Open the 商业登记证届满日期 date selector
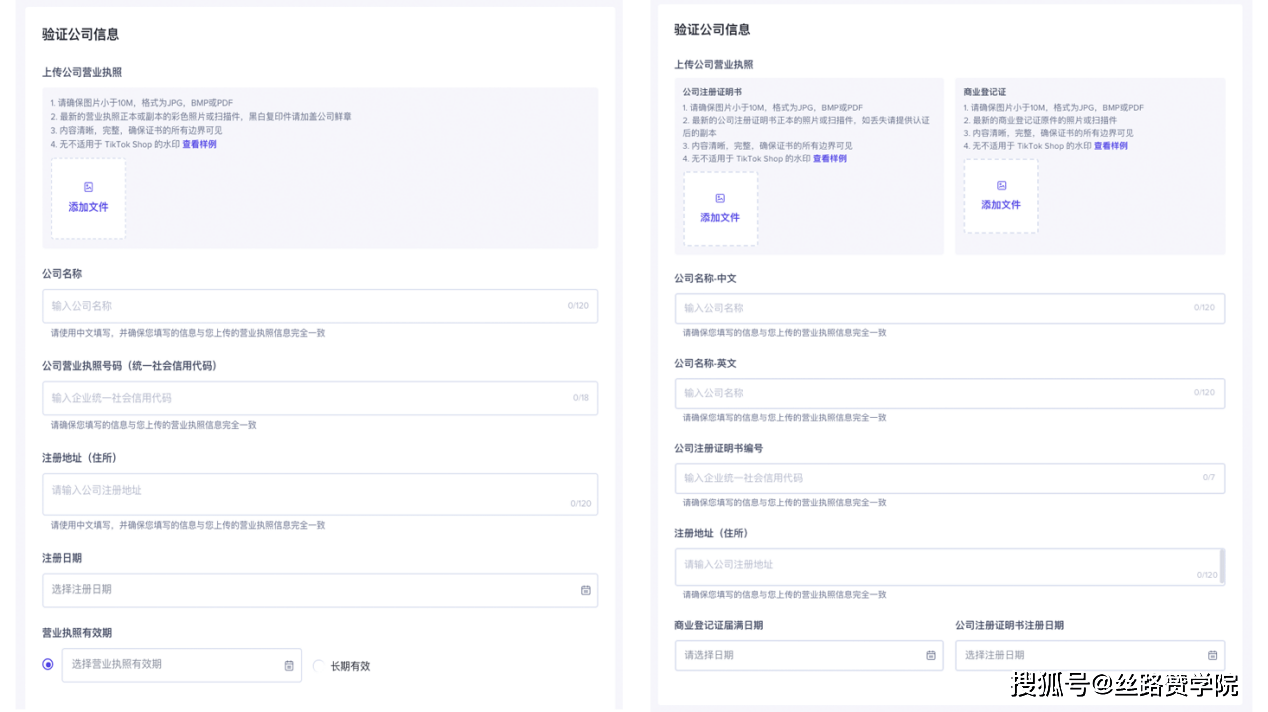1268x712 pixels. [800, 655]
